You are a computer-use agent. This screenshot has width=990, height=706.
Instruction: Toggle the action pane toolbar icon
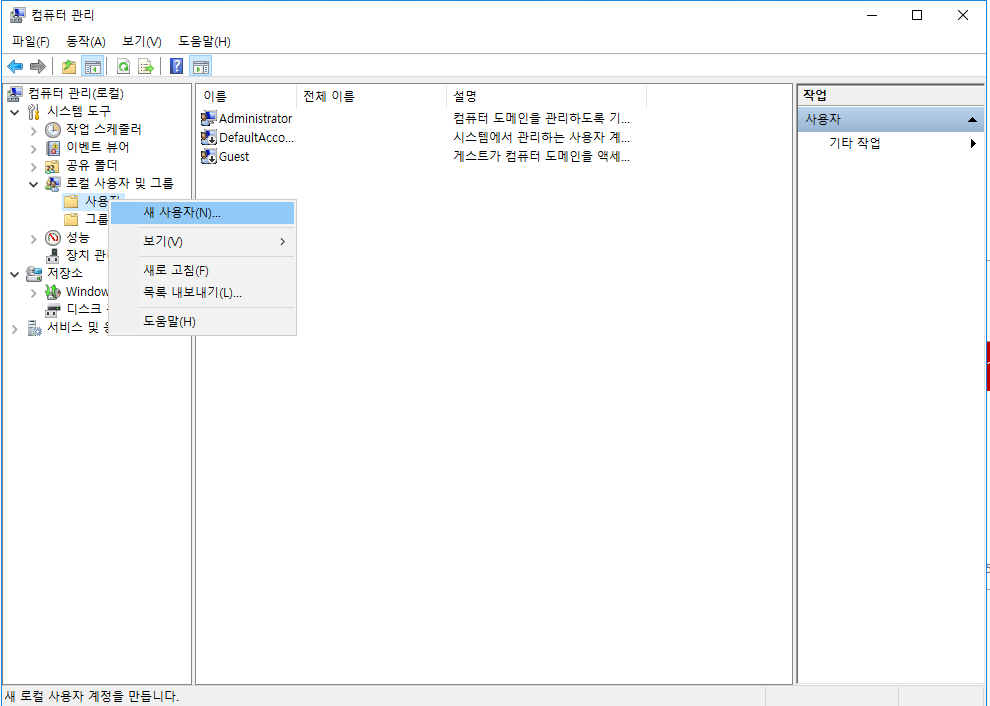(201, 66)
